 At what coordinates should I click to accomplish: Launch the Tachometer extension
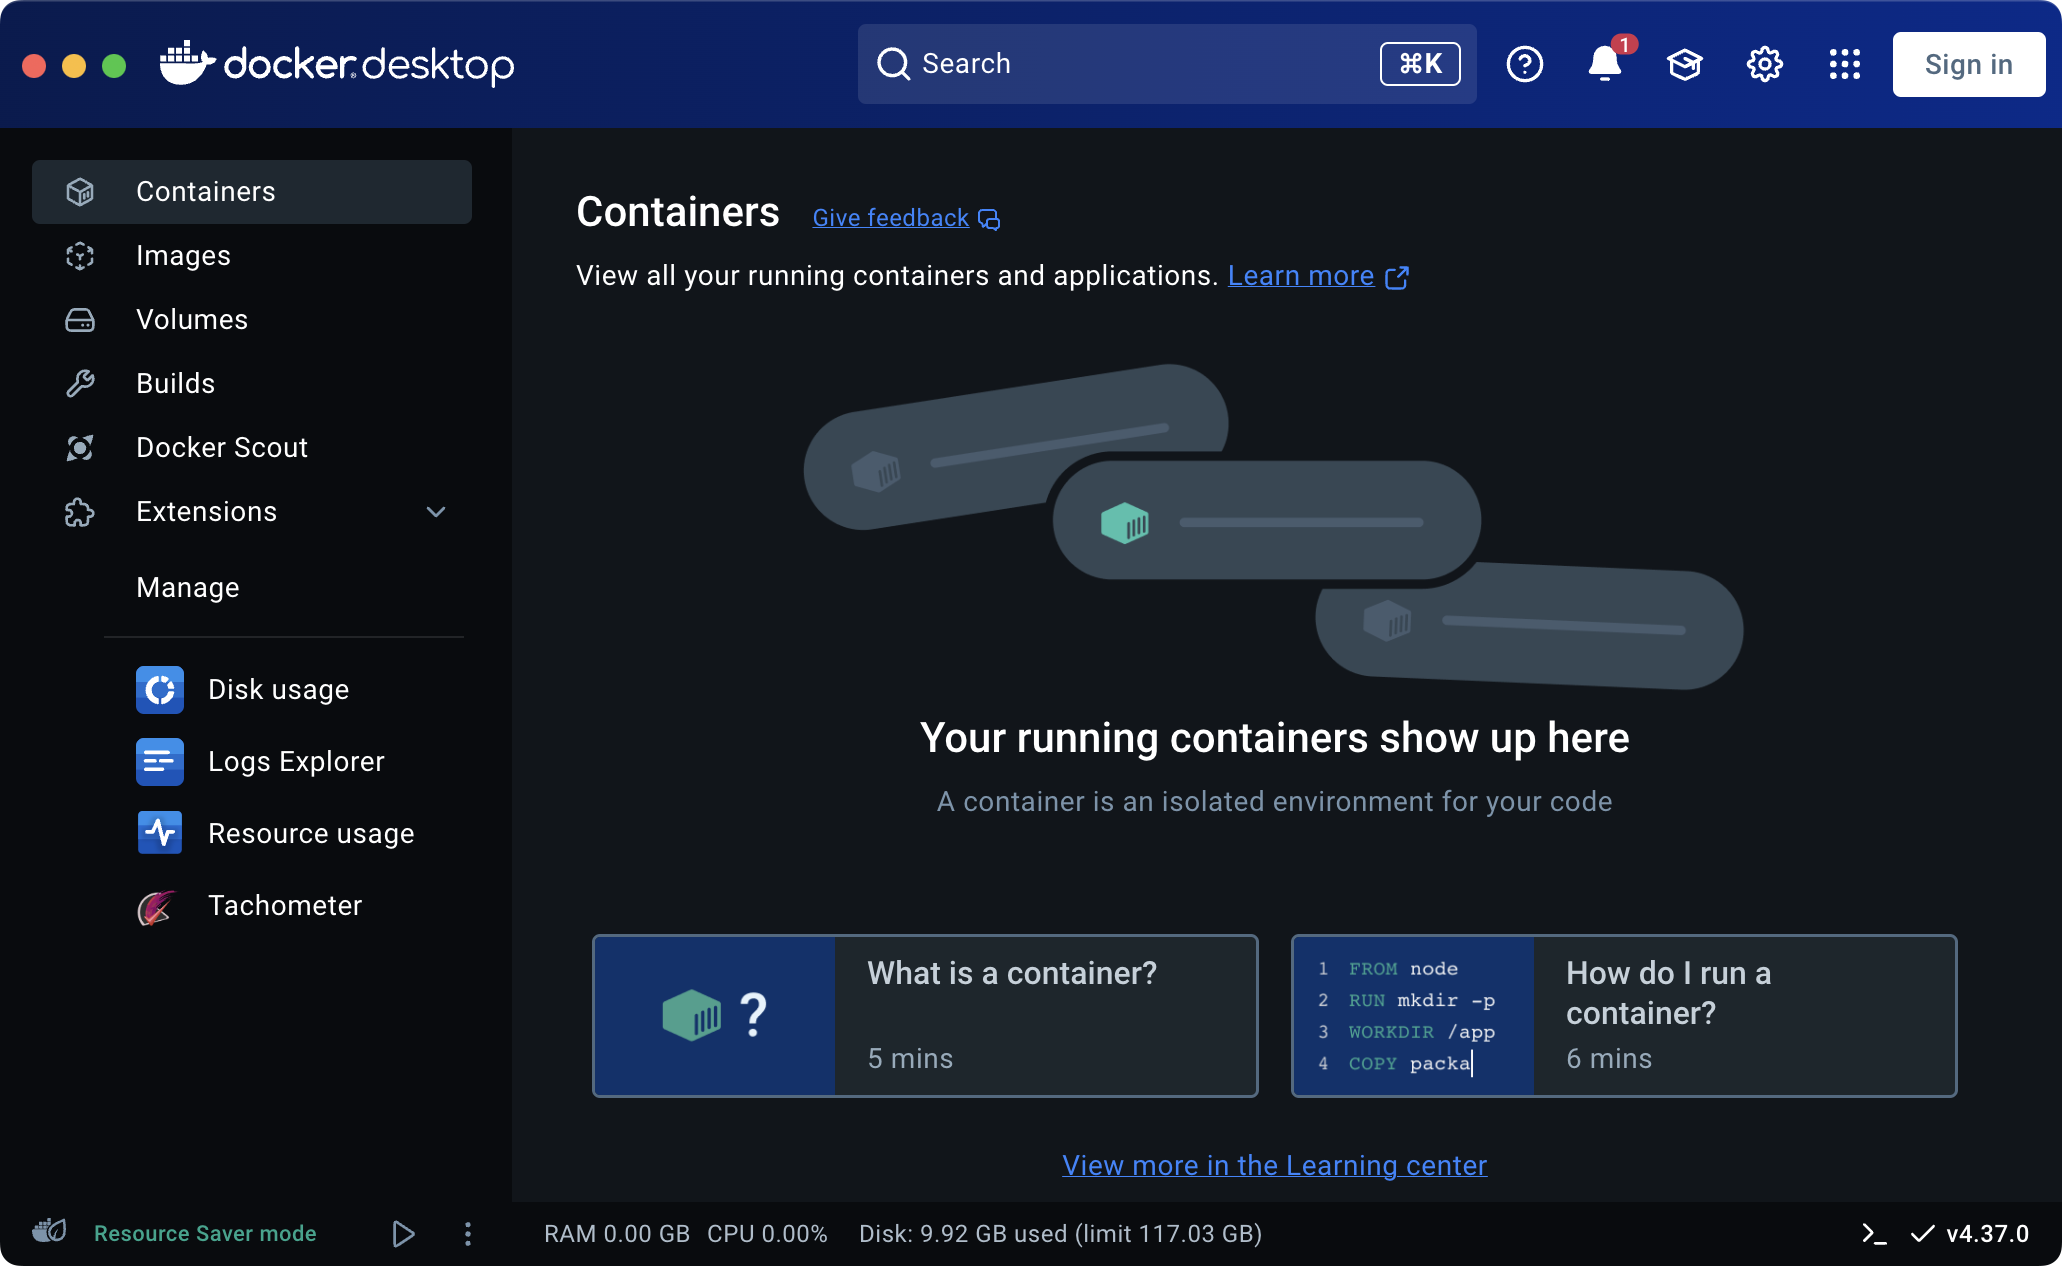(x=285, y=905)
